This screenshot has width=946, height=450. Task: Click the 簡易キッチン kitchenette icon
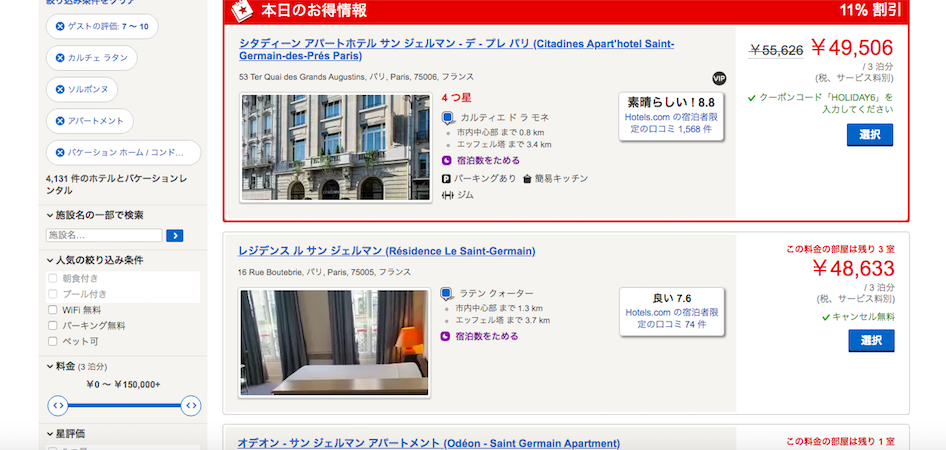527,179
